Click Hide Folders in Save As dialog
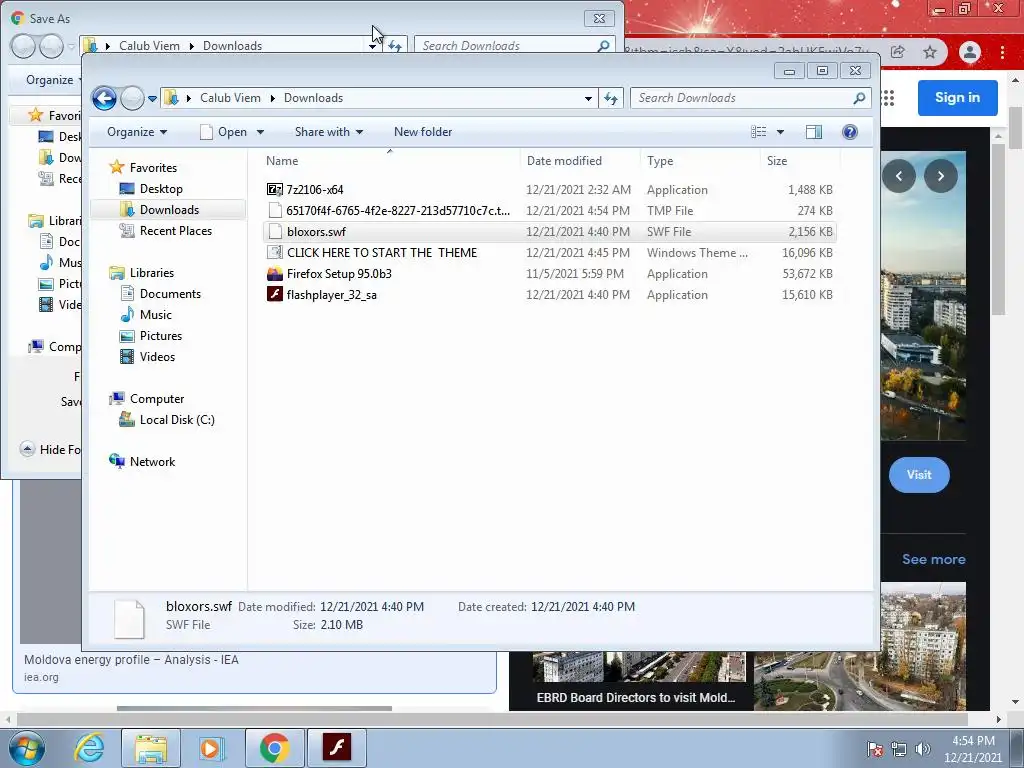This screenshot has width=1024, height=768. coord(52,449)
